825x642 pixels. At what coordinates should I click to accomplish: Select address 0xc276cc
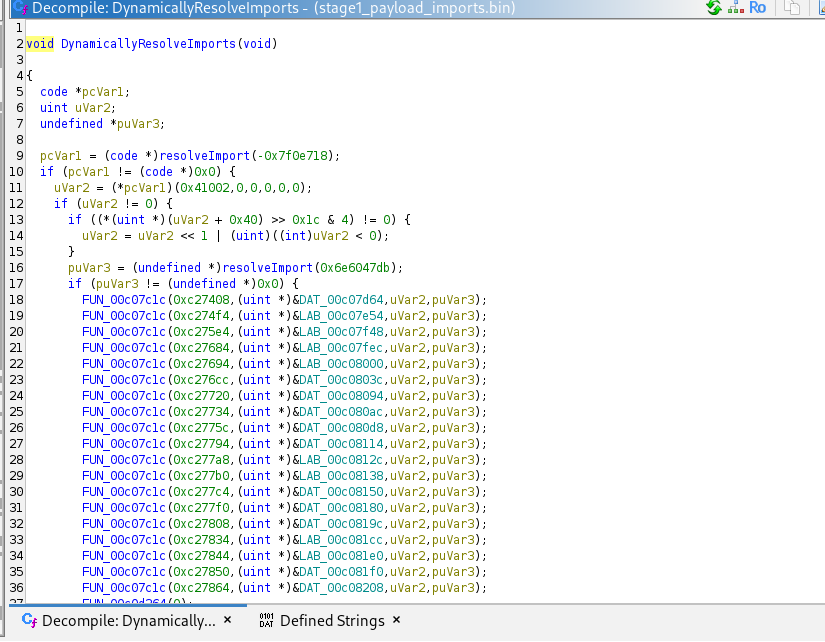[202, 379]
